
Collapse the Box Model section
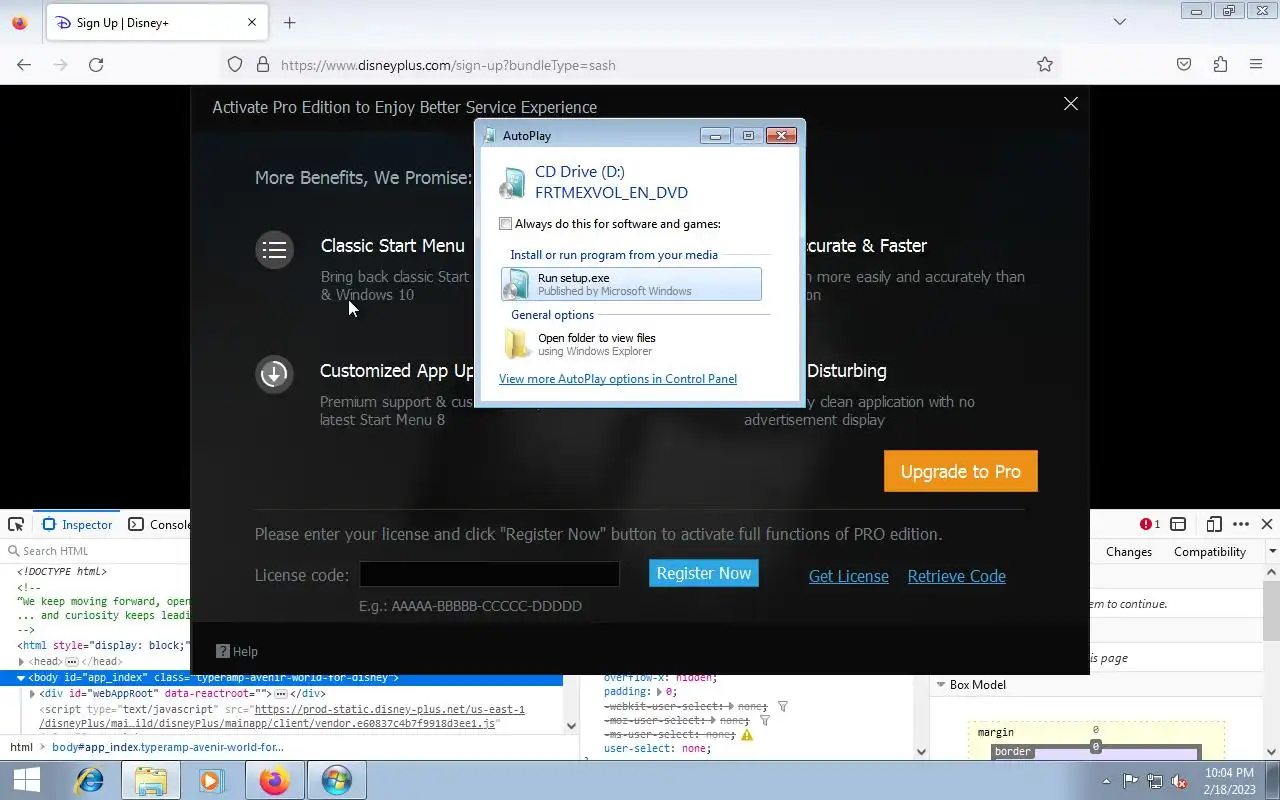pyautogui.click(x=940, y=685)
